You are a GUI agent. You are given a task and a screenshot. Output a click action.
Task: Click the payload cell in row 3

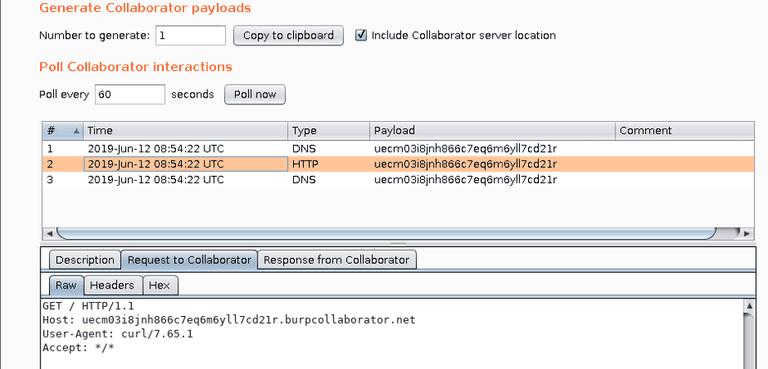pos(492,179)
